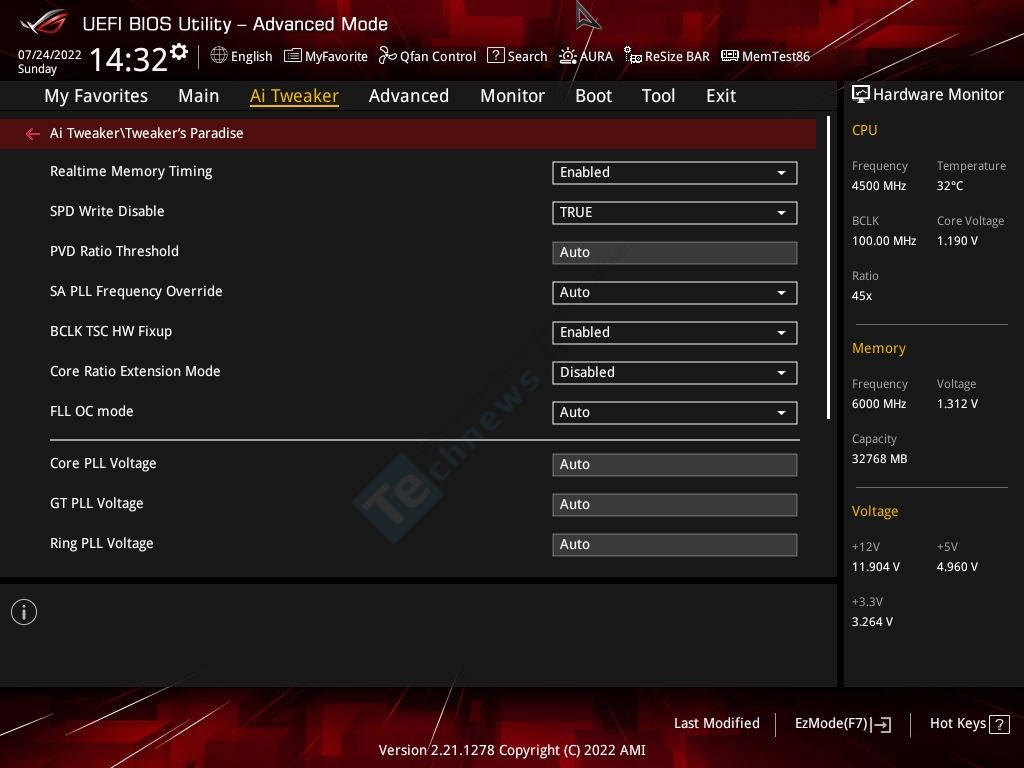Click the EzMode exit arrow icon
Image resolution: width=1024 pixels, height=768 pixels.
[x=881, y=724]
